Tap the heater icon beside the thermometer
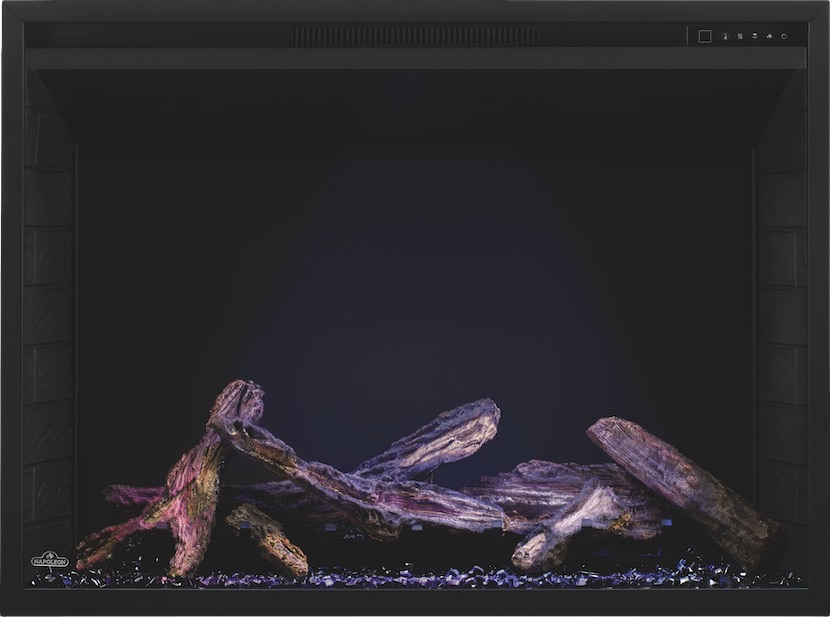The image size is (830, 617). (x=740, y=36)
